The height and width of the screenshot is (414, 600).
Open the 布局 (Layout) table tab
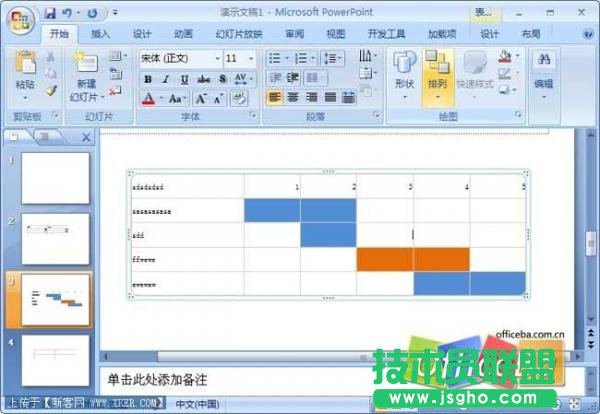(x=531, y=34)
